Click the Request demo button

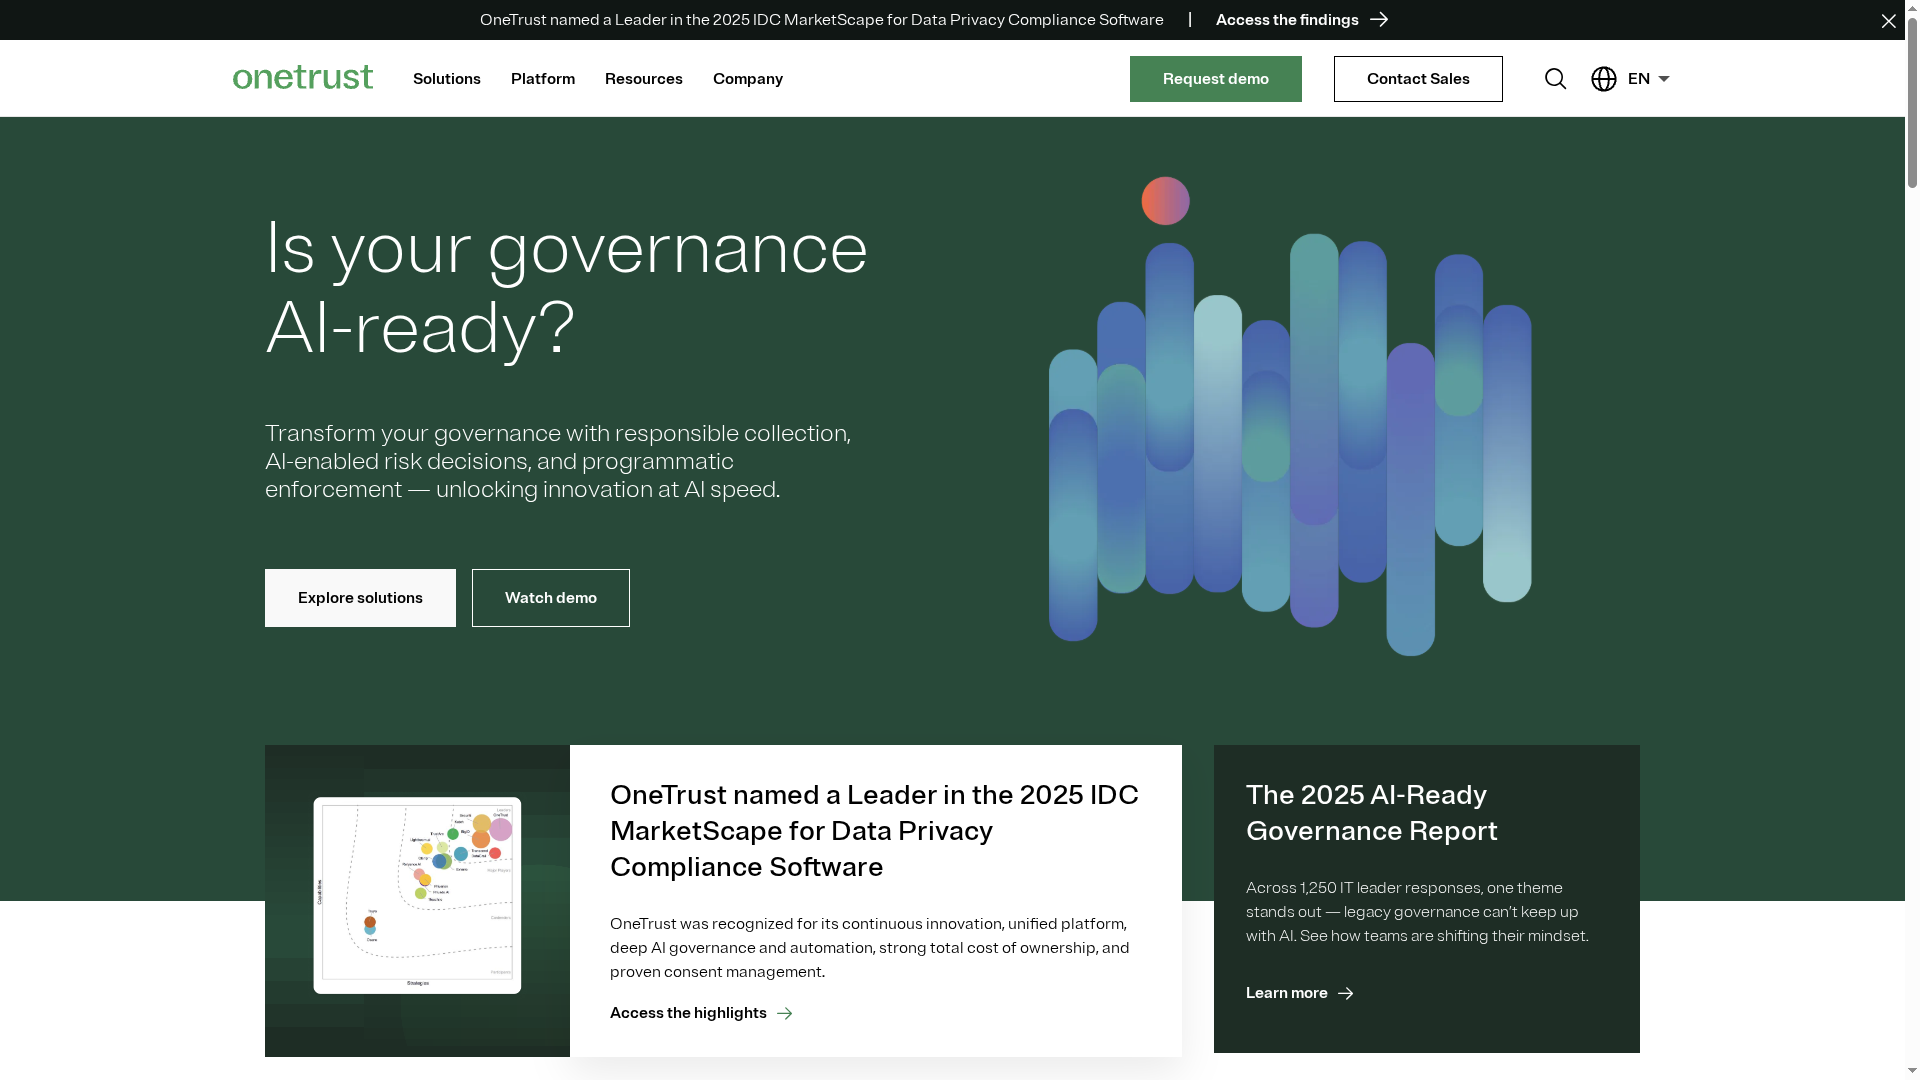pos(1215,79)
